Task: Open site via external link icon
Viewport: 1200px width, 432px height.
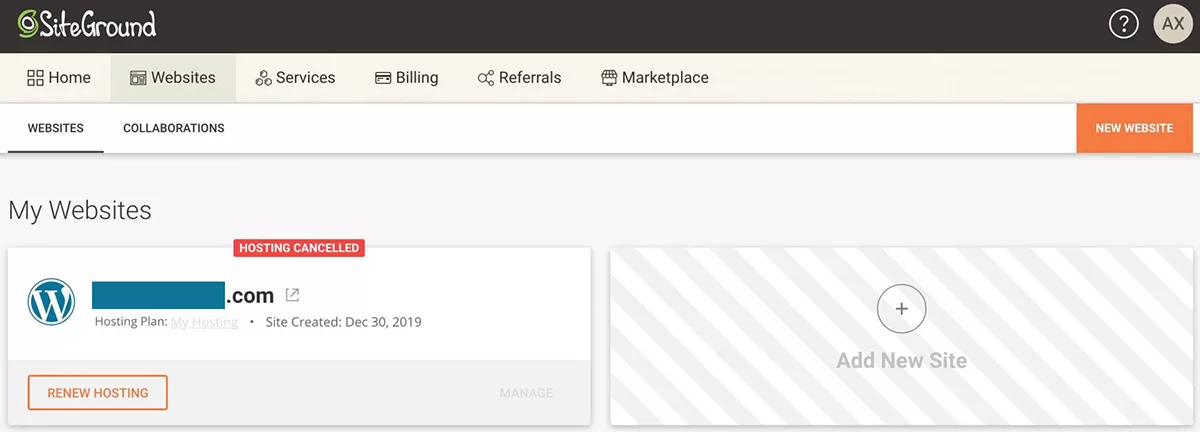Action: (x=292, y=295)
